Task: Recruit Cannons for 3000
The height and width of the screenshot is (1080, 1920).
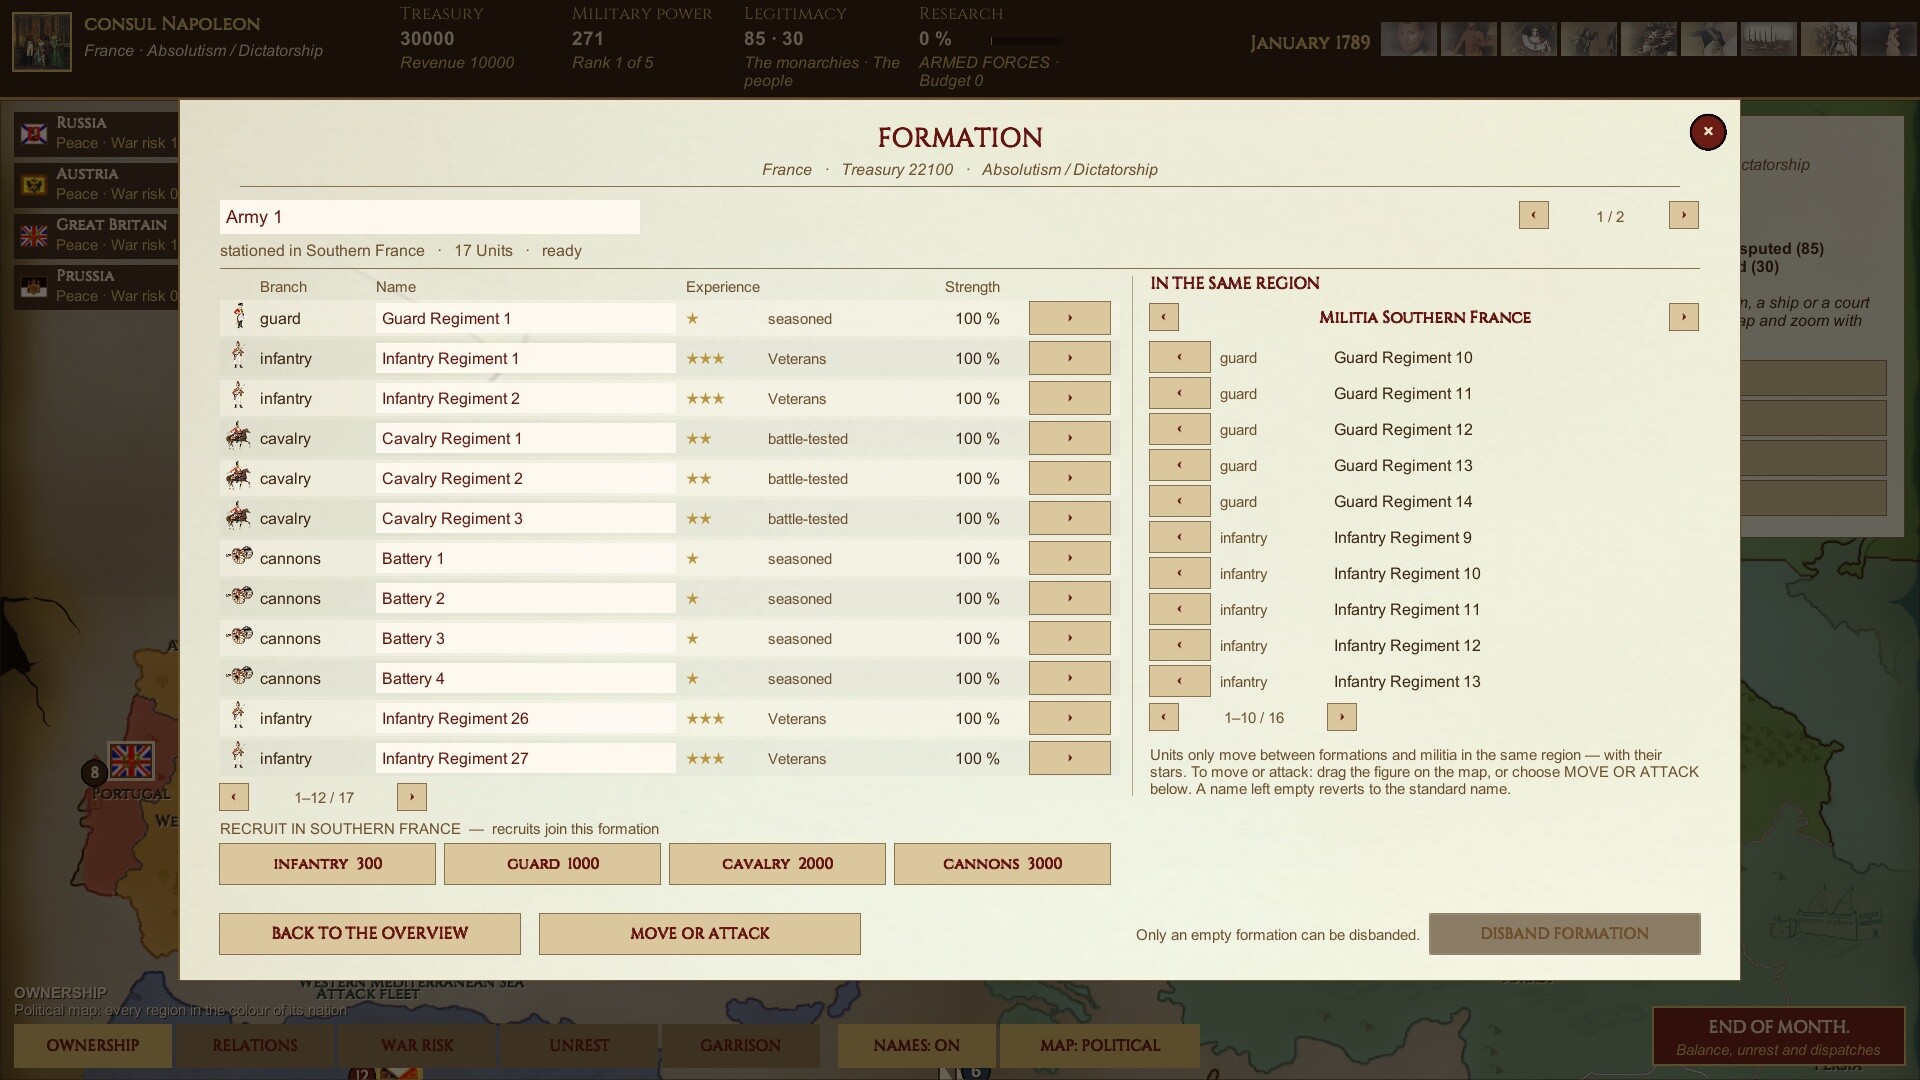Action: click(1002, 864)
